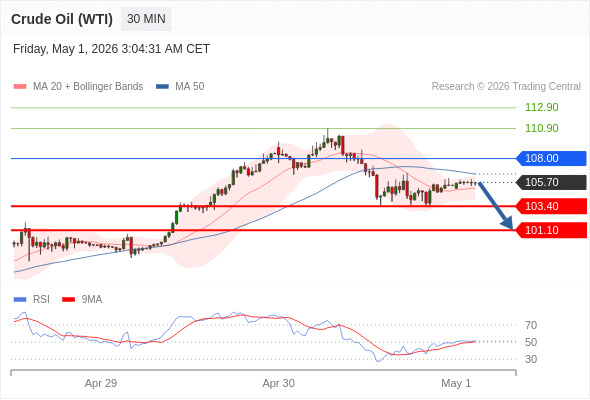This screenshot has width=590, height=400.
Task: Select the 105.70 current price tag
Action: (551, 183)
